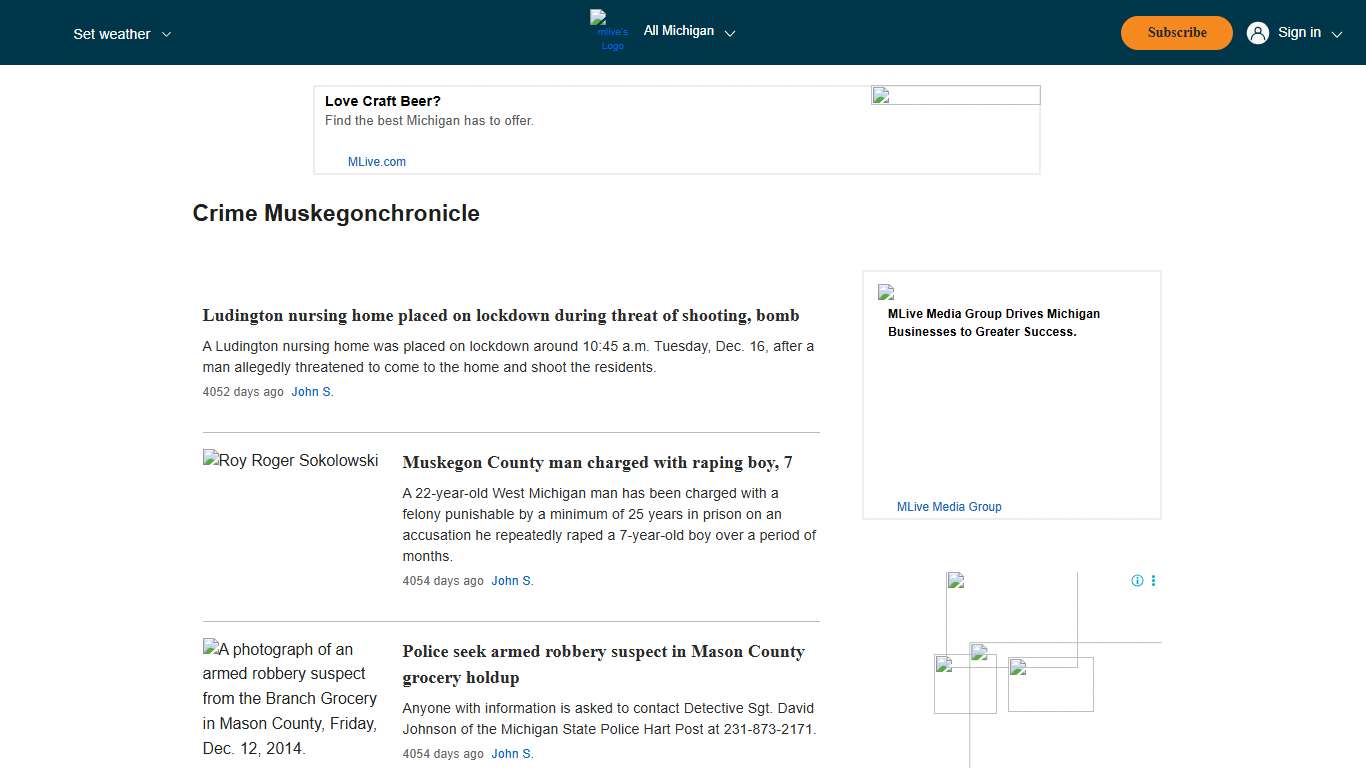Click Love Craft Beer? ad headline
Image resolution: width=1366 pixels, height=768 pixels.
click(383, 101)
